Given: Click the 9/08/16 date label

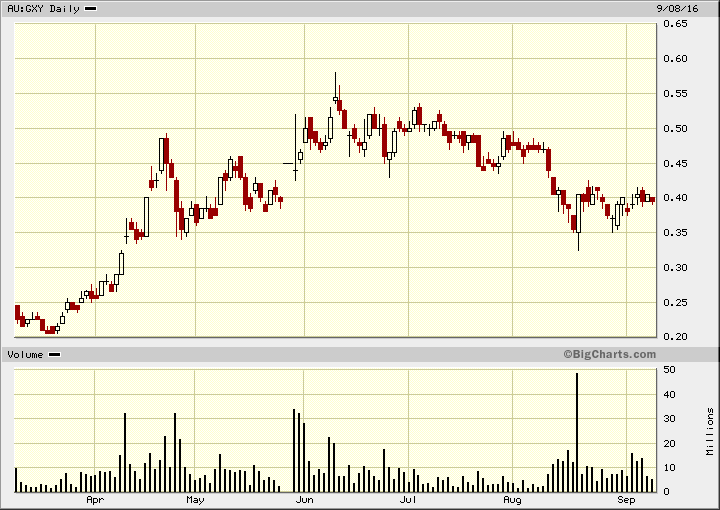Looking at the screenshot, I should click(677, 9).
